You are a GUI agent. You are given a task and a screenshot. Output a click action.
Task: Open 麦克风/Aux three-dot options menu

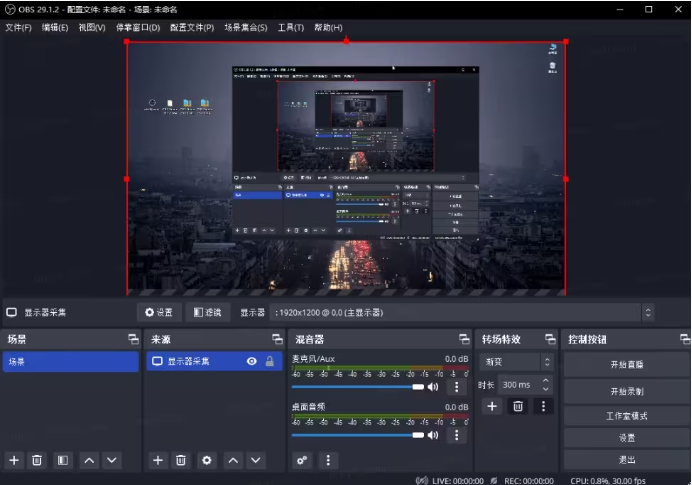pos(456,387)
